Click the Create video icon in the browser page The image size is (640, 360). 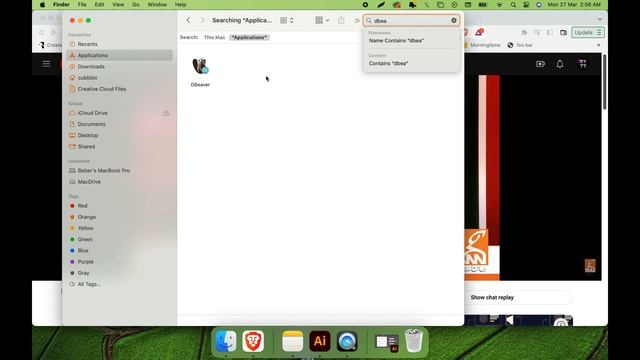pos(540,64)
